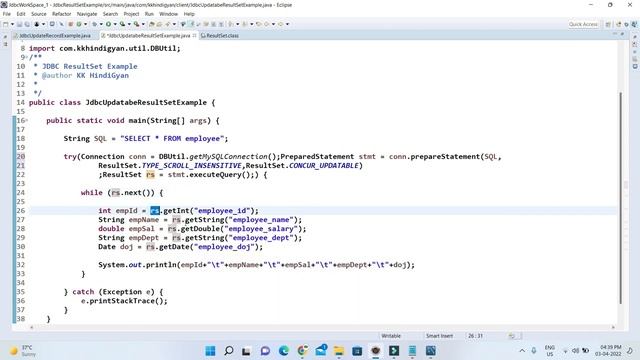This screenshot has height=360, width=640.
Task: Toggle Mark Occurrences toolbar icon
Action: [x=192, y=24]
